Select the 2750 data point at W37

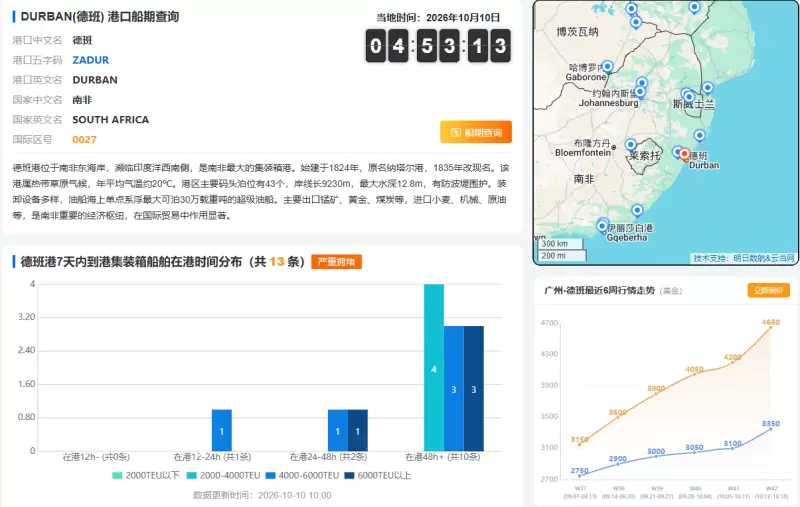point(580,475)
